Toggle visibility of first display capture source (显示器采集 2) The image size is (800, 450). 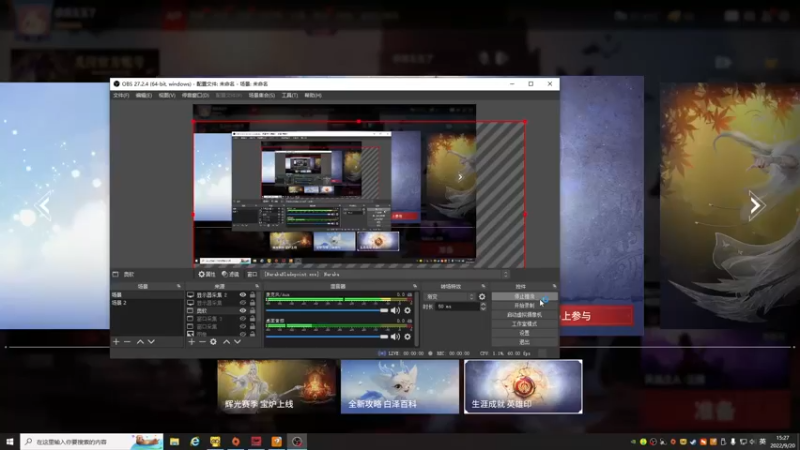tap(243, 295)
